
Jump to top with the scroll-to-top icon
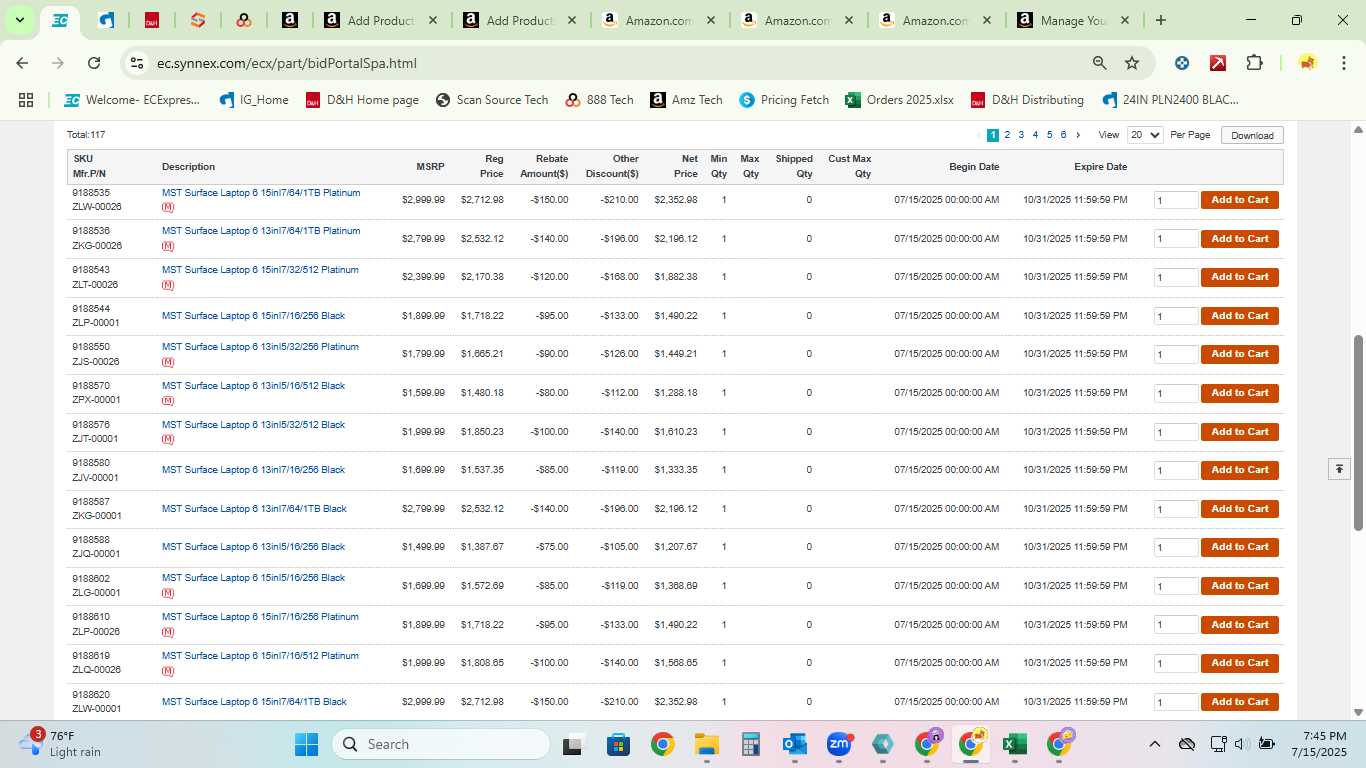1339,469
